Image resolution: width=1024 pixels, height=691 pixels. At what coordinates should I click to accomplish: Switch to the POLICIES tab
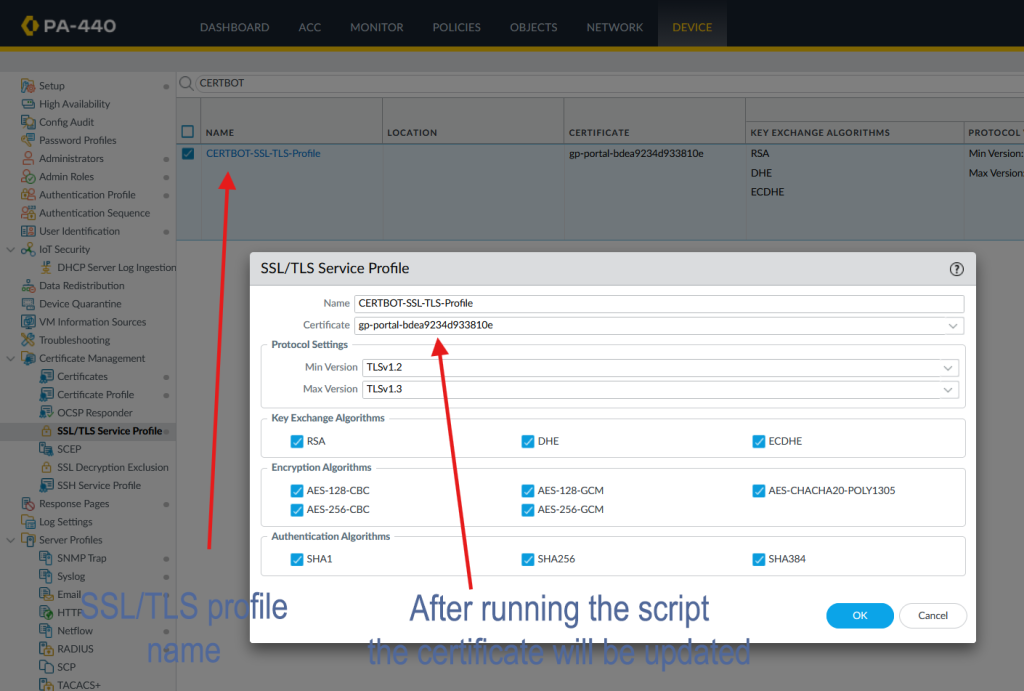coord(456,27)
